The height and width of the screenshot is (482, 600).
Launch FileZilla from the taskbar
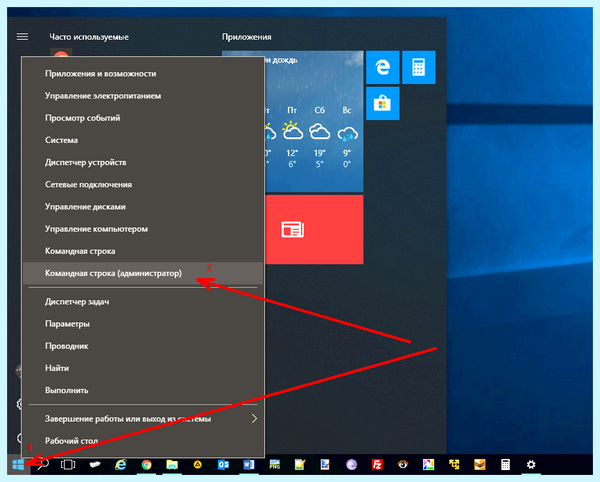click(377, 464)
